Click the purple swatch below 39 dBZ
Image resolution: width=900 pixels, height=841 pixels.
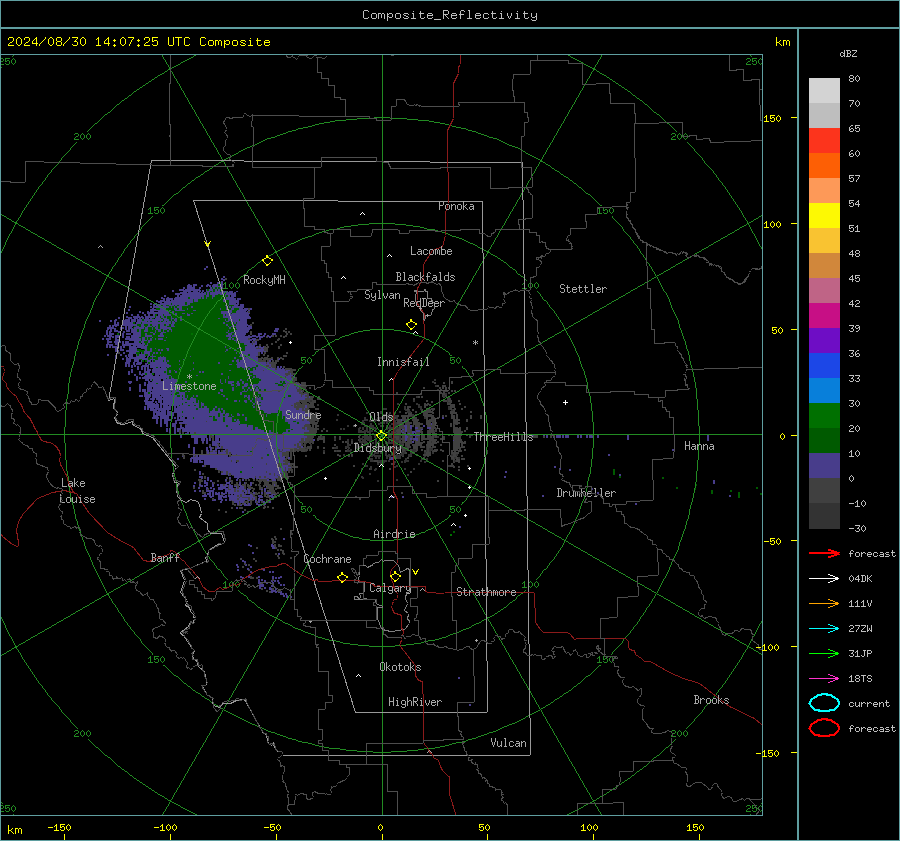click(824, 341)
